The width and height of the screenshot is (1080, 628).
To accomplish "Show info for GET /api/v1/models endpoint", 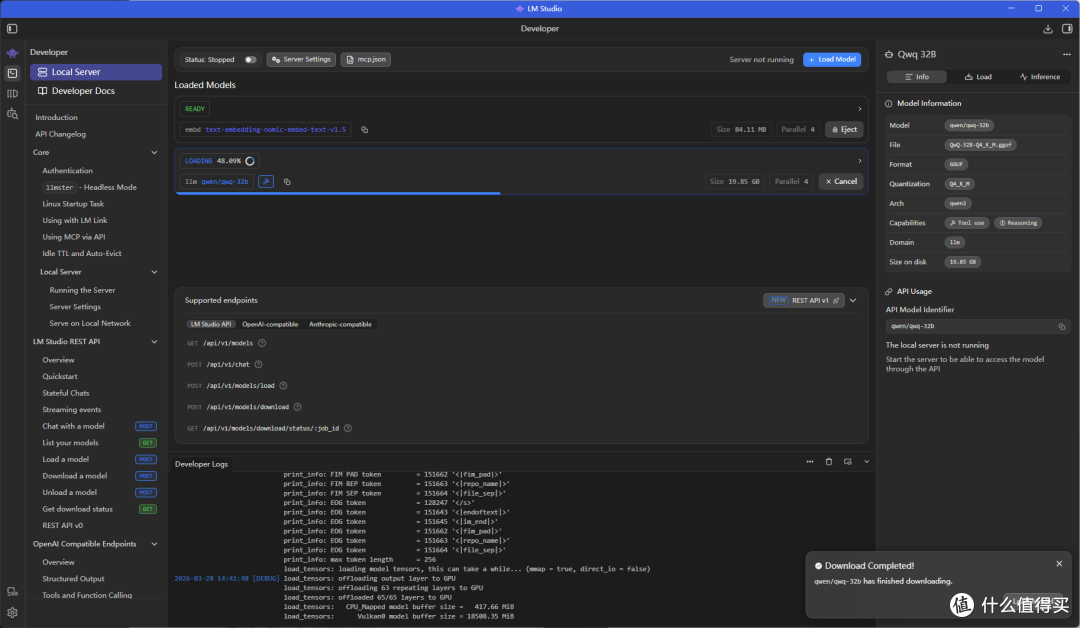I will tap(262, 343).
